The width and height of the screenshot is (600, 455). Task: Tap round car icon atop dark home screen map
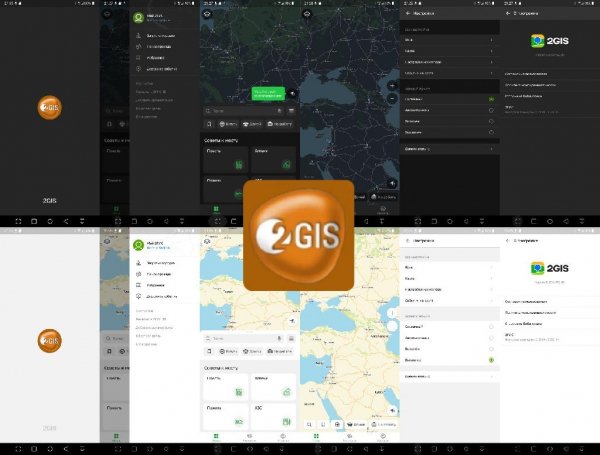(x=207, y=14)
